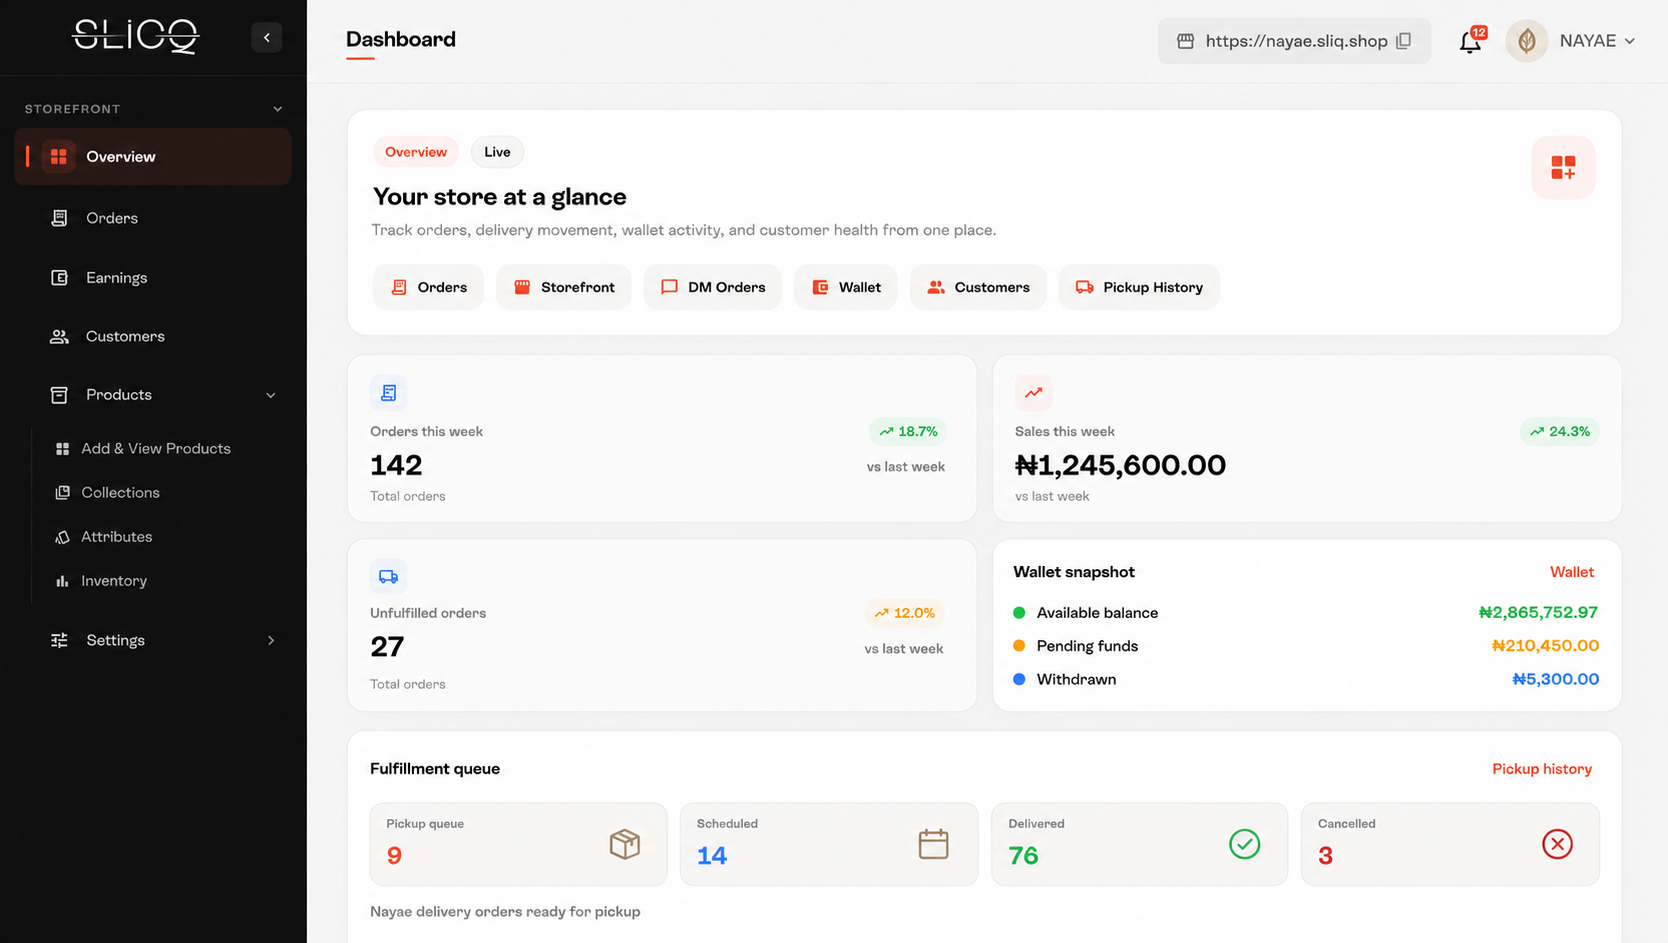Click the Customers shortcut button
Viewport: 1668px width, 943px height.
click(x=978, y=287)
